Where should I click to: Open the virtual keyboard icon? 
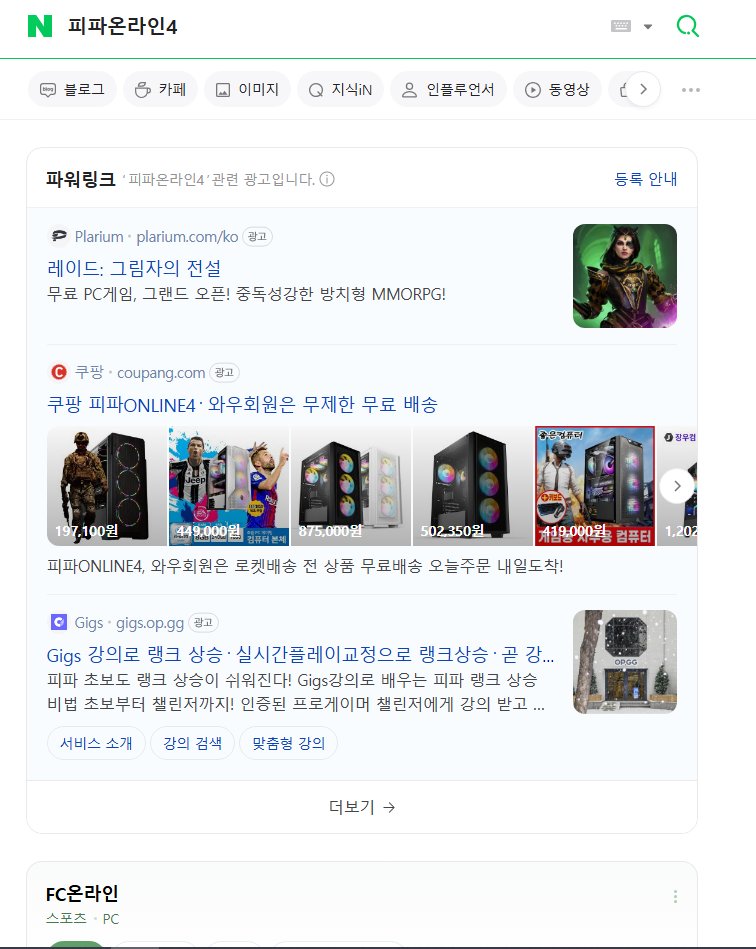pos(621,26)
